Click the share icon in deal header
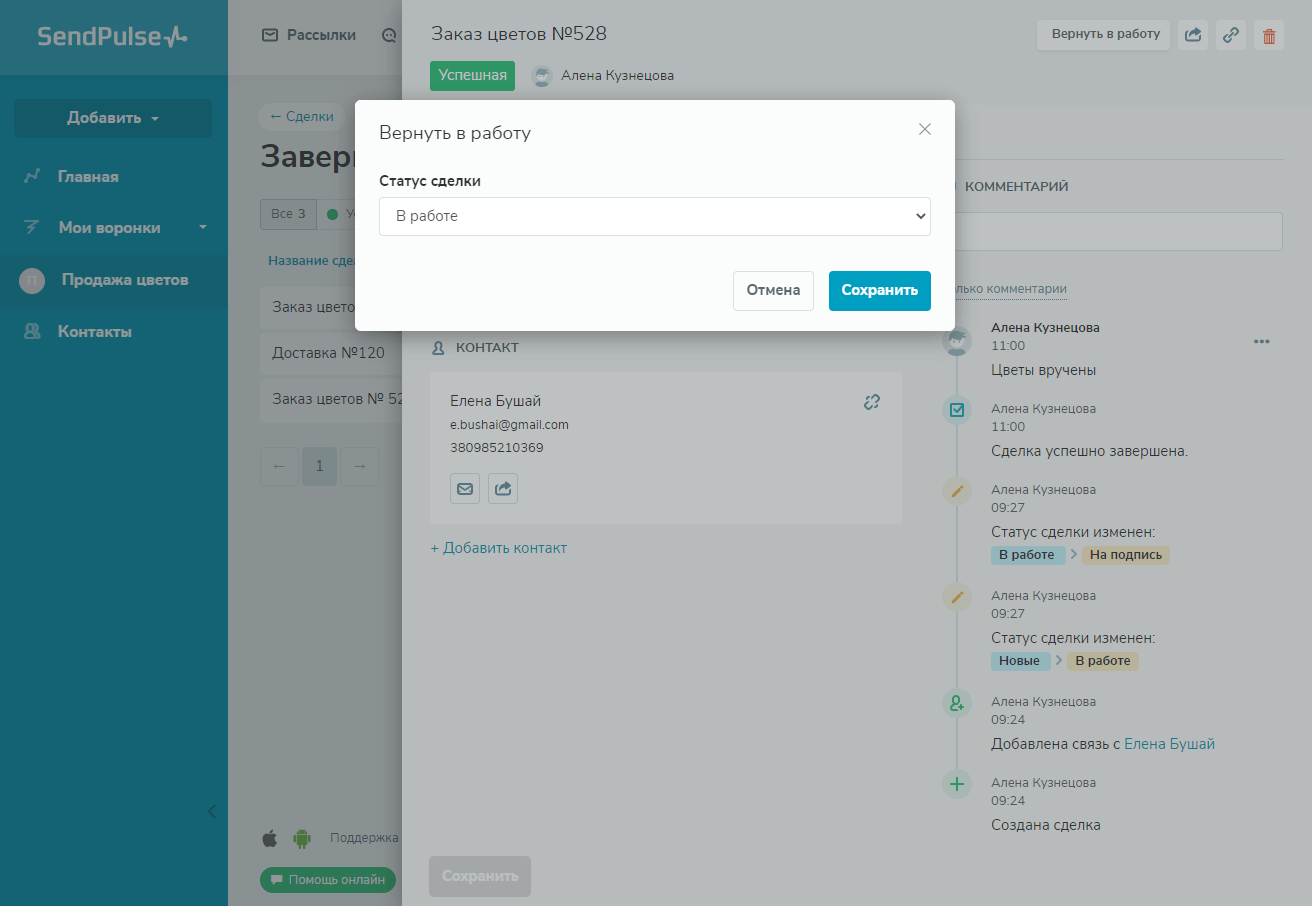The height and width of the screenshot is (906, 1312). pyautogui.click(x=1193, y=36)
